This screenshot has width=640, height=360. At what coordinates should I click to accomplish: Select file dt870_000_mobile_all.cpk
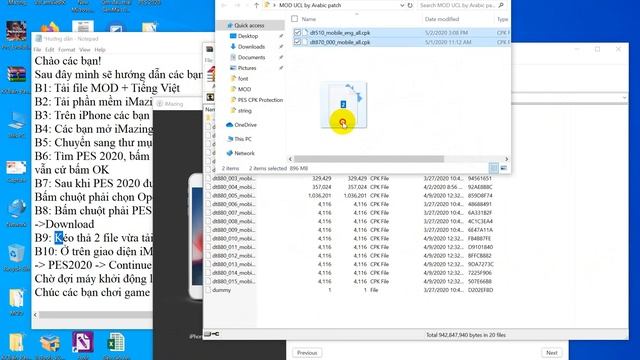tap(340, 42)
